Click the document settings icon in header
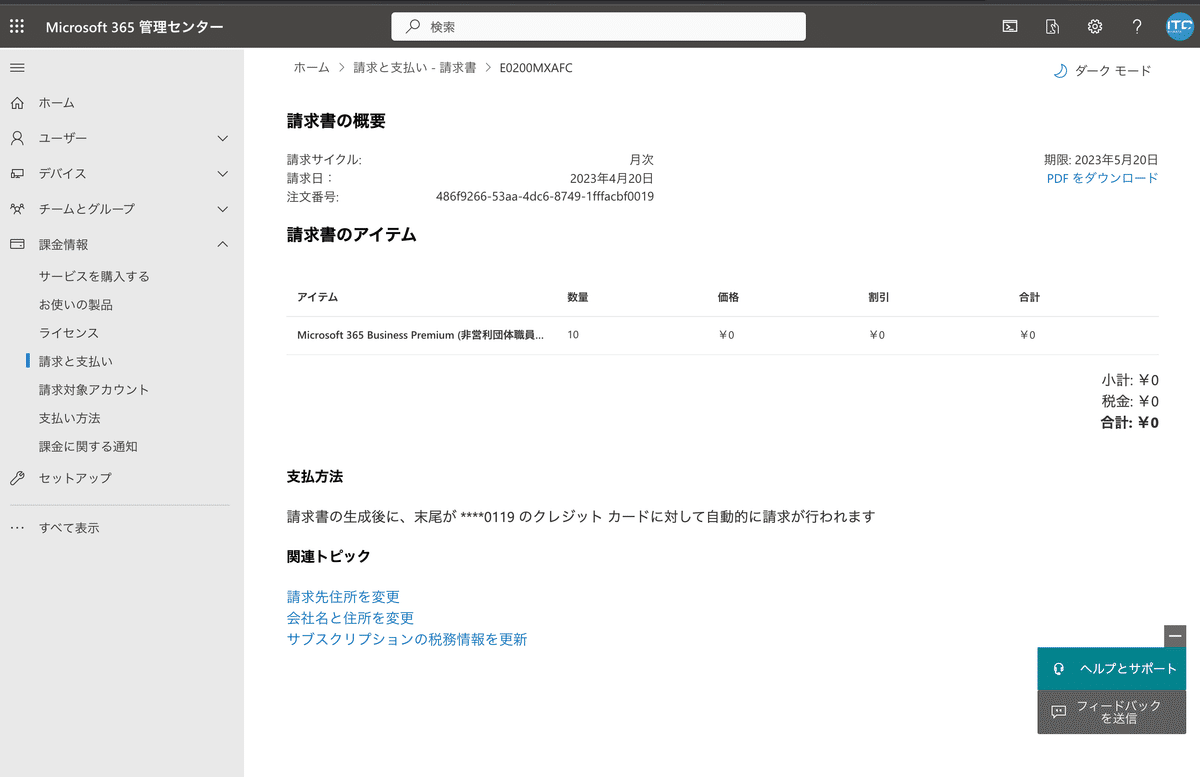Viewport: 1200px width, 777px height. pos(1052,26)
